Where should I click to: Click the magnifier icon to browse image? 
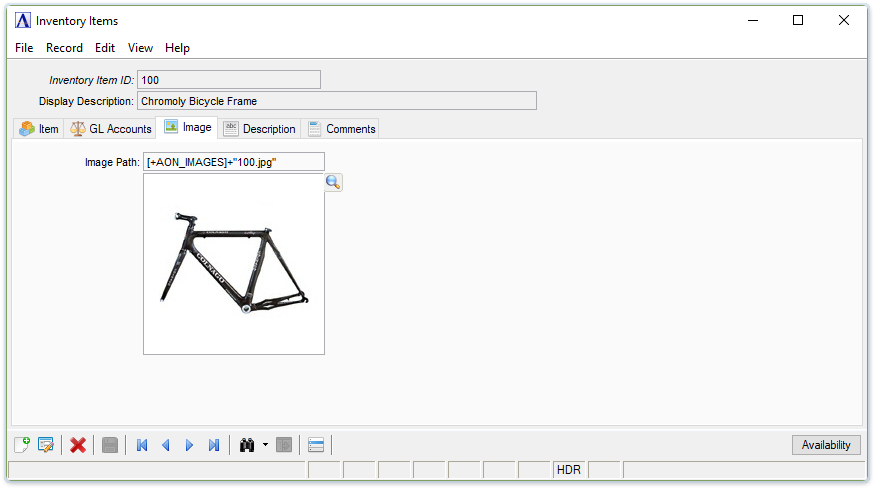click(333, 182)
